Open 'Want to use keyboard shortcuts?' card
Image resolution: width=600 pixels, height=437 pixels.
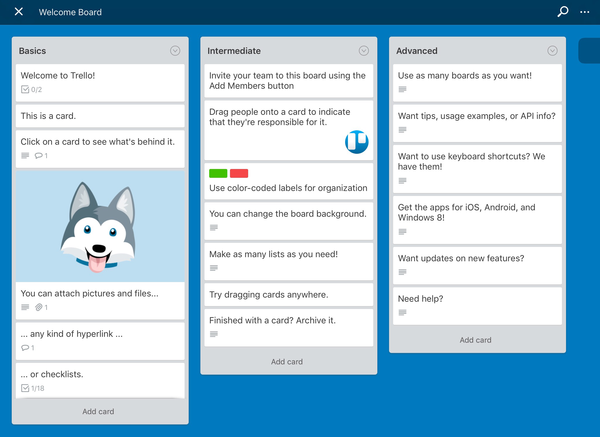pyautogui.click(x=478, y=169)
